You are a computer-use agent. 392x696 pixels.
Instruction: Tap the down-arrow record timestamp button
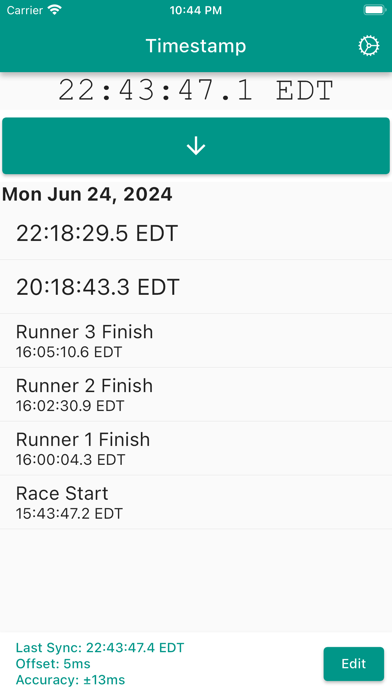(196, 146)
